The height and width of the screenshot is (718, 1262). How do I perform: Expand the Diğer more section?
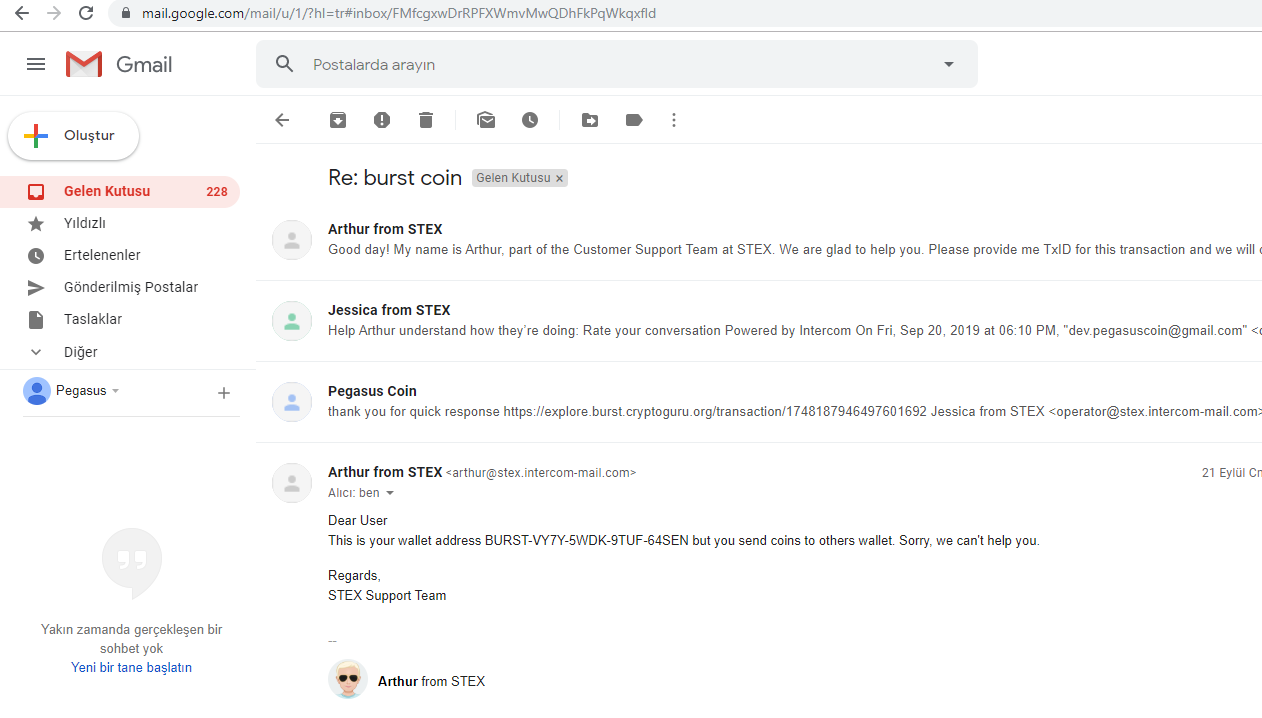[x=120, y=352]
